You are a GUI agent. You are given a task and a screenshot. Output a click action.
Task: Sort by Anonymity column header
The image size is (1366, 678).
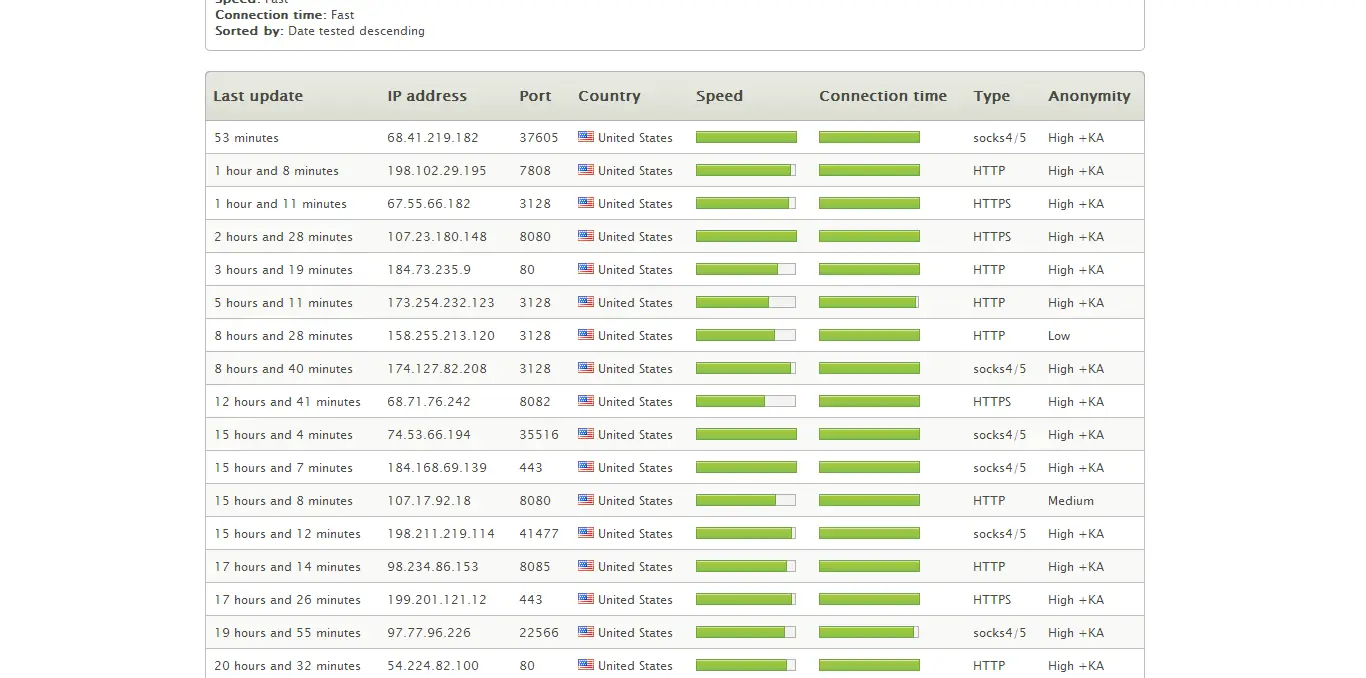(x=1089, y=96)
